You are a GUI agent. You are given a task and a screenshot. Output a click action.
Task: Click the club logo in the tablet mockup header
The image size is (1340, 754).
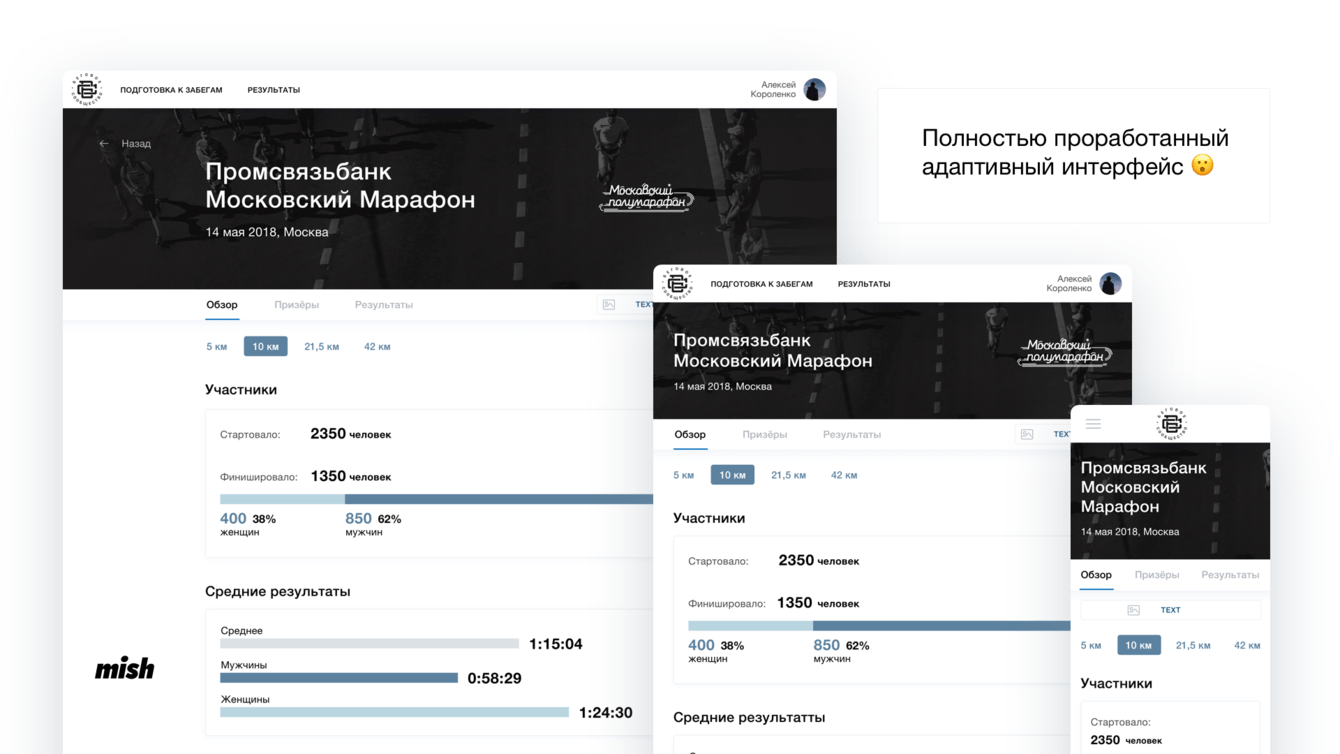677,283
